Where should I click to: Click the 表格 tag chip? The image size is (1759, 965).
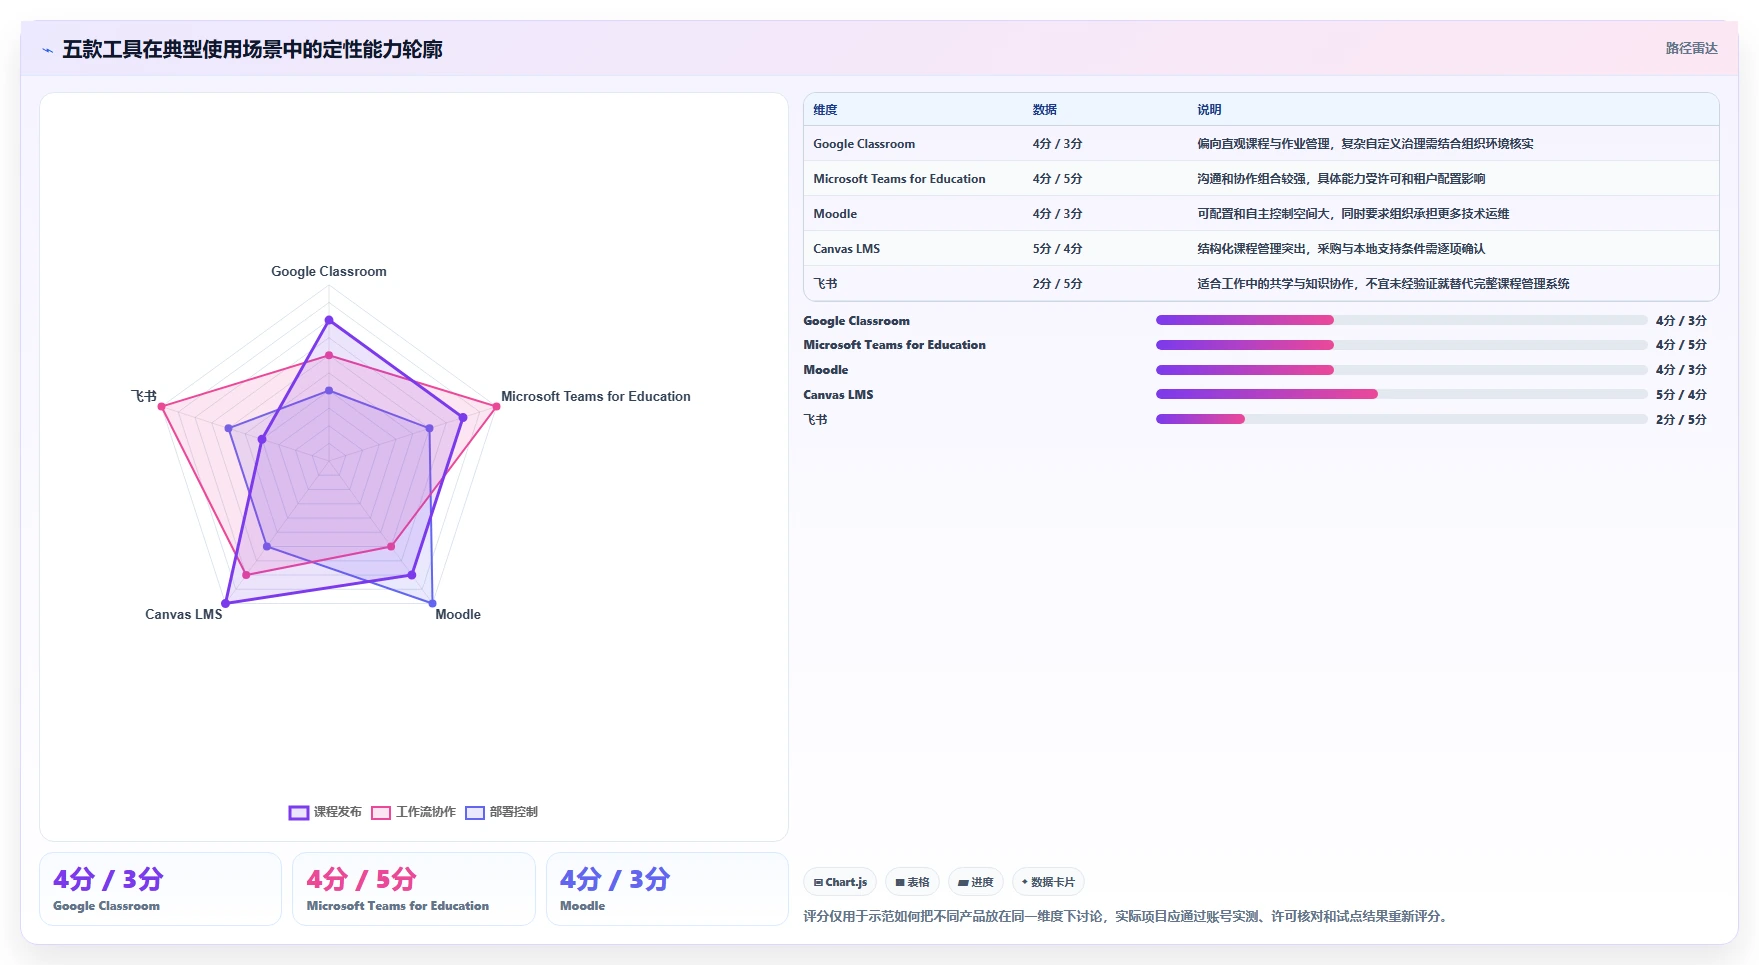[912, 882]
